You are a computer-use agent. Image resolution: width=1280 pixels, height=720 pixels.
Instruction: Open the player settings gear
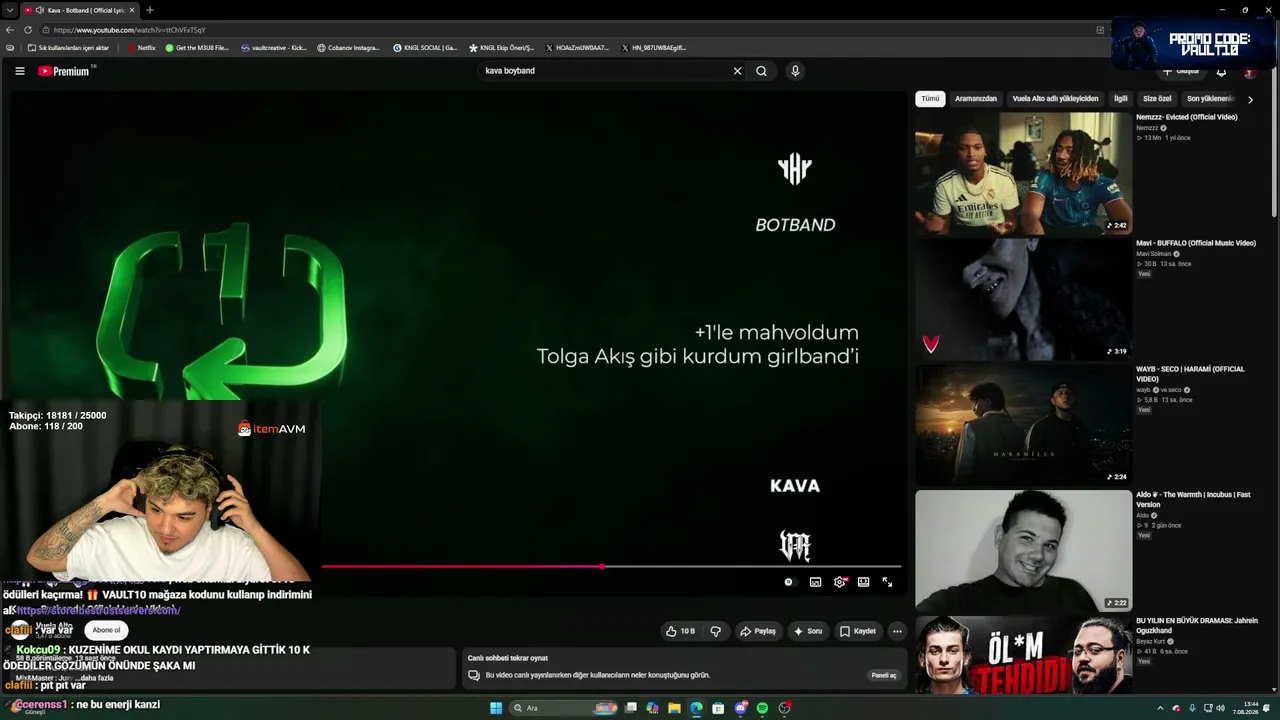point(840,582)
